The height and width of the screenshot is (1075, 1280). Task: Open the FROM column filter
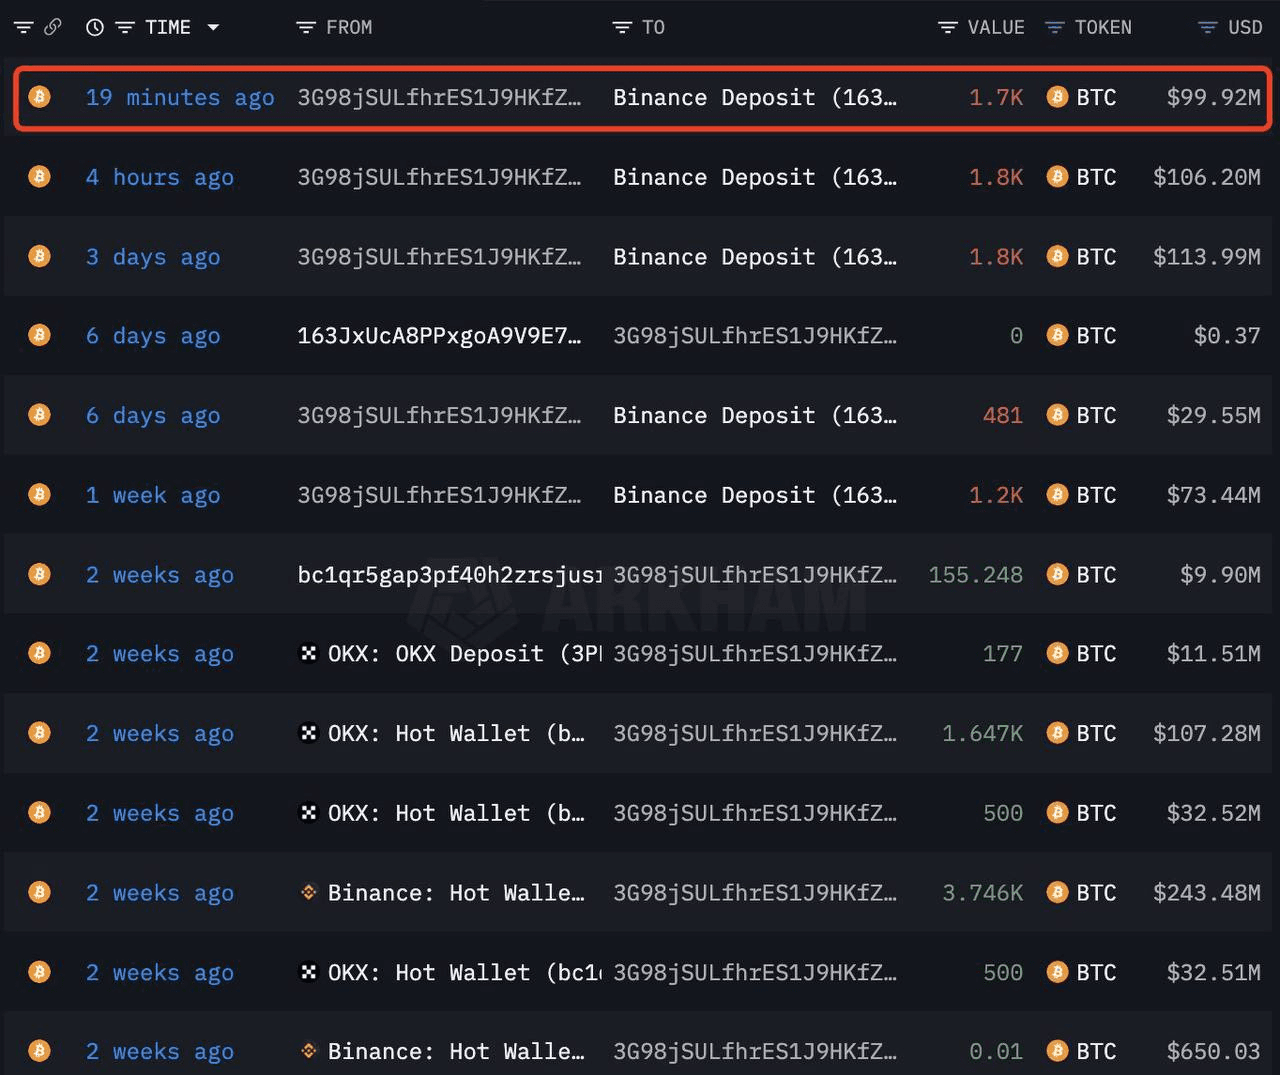[306, 27]
